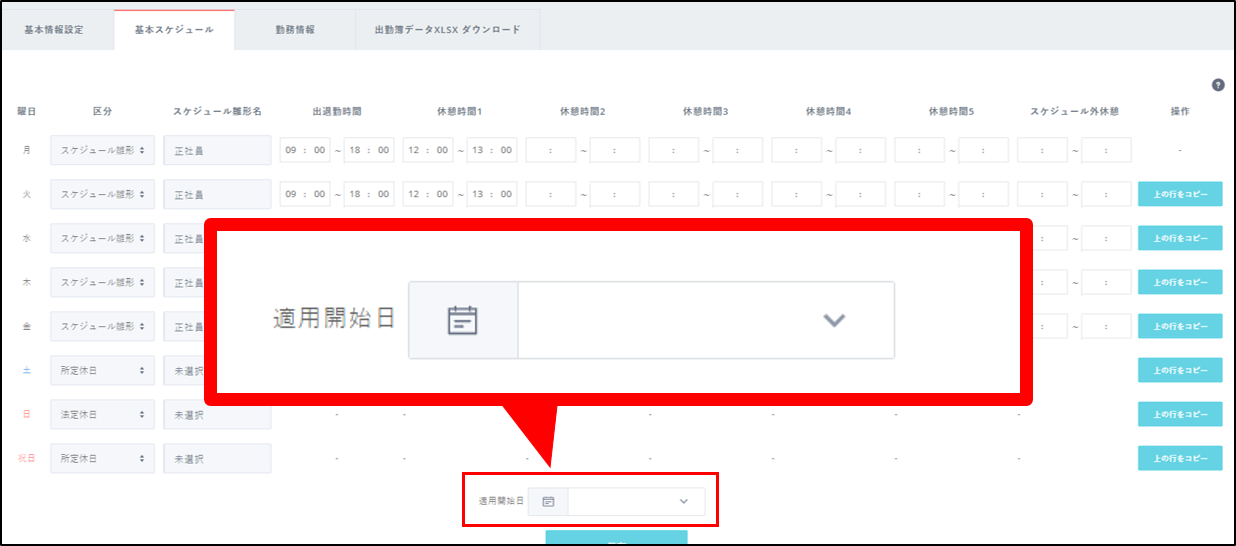Copy row above into Tuesday row
1236x546 pixels.
tap(1180, 194)
